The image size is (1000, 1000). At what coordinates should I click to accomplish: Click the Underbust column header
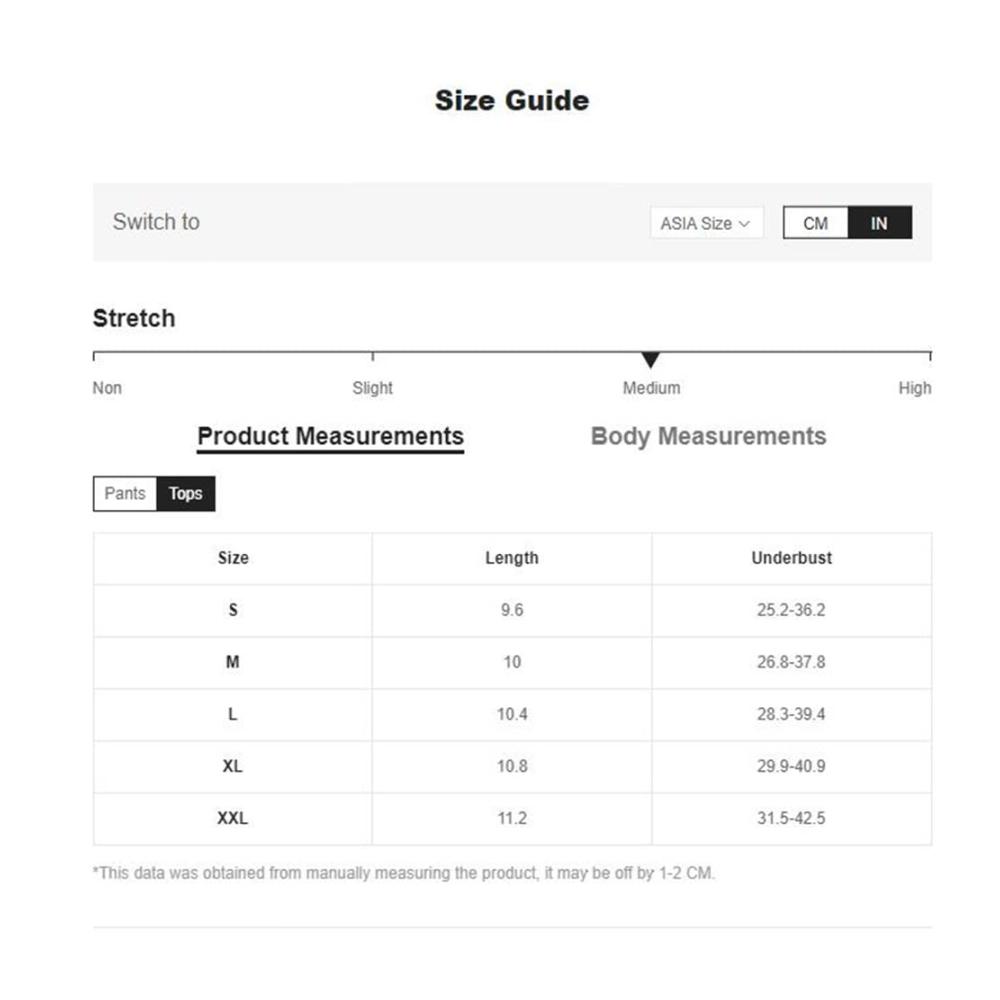(x=791, y=558)
